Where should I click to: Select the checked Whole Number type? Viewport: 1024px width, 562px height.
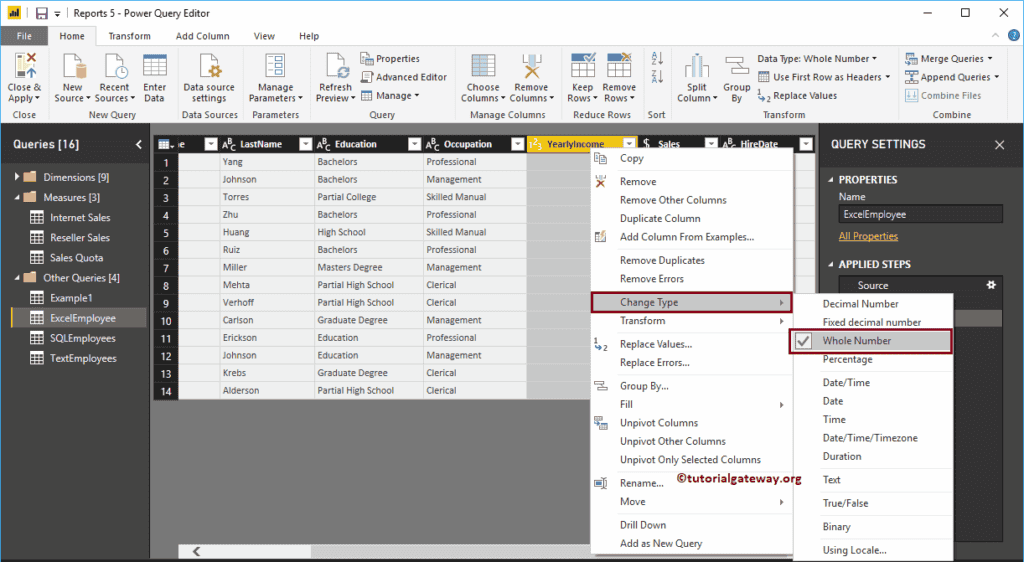coord(871,341)
